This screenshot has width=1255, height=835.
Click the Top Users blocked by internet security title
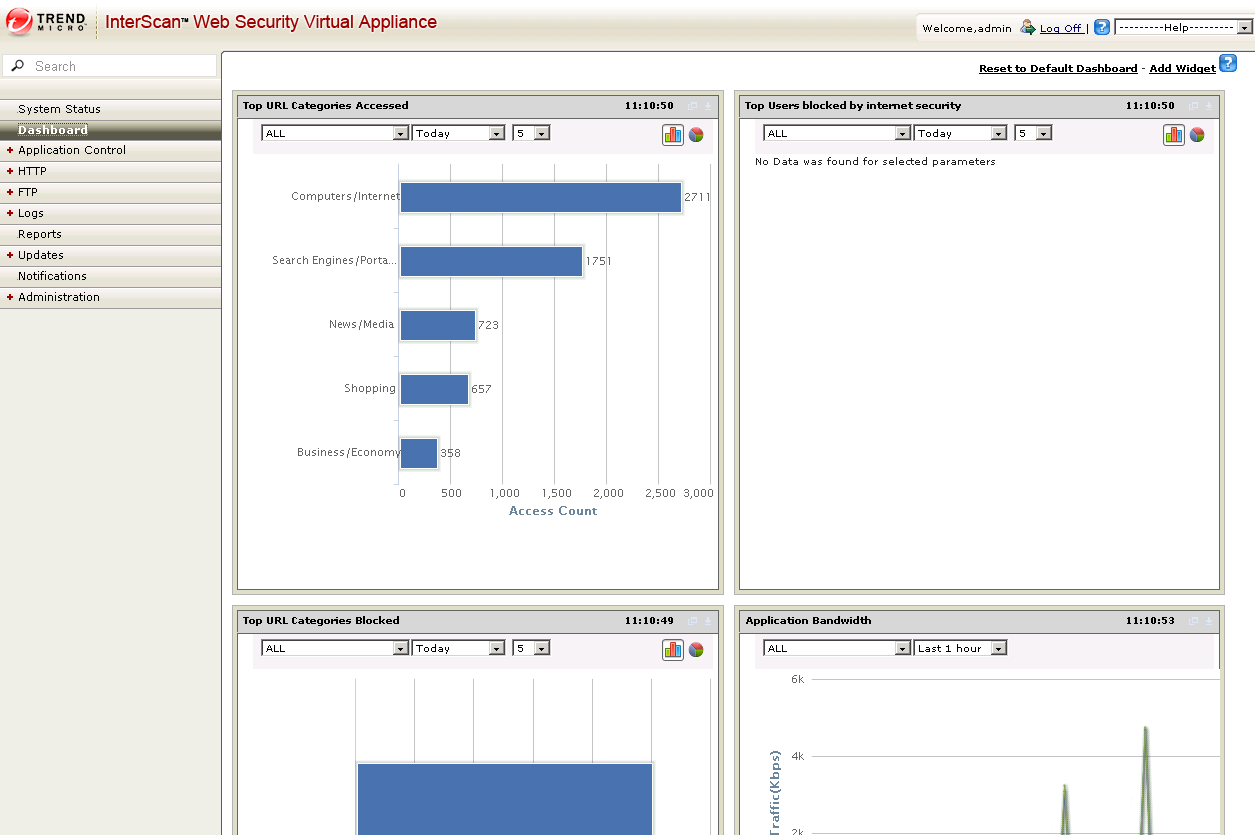pyautogui.click(x=852, y=105)
